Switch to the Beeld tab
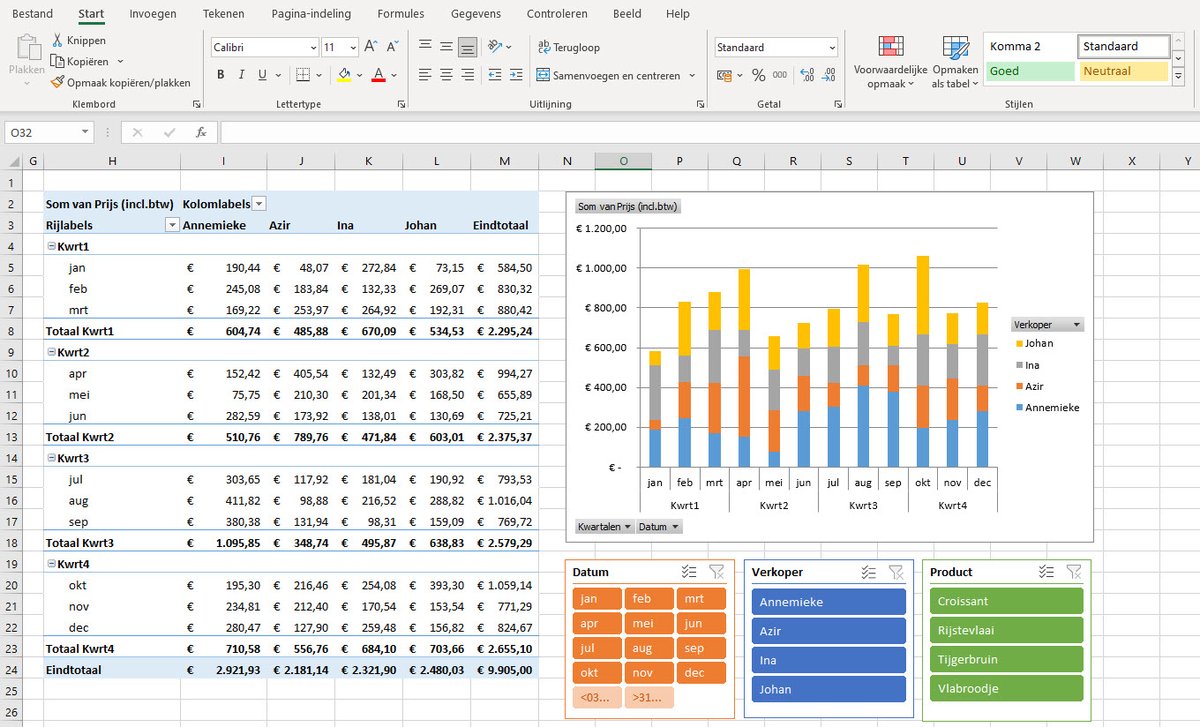1200x727 pixels. point(626,14)
